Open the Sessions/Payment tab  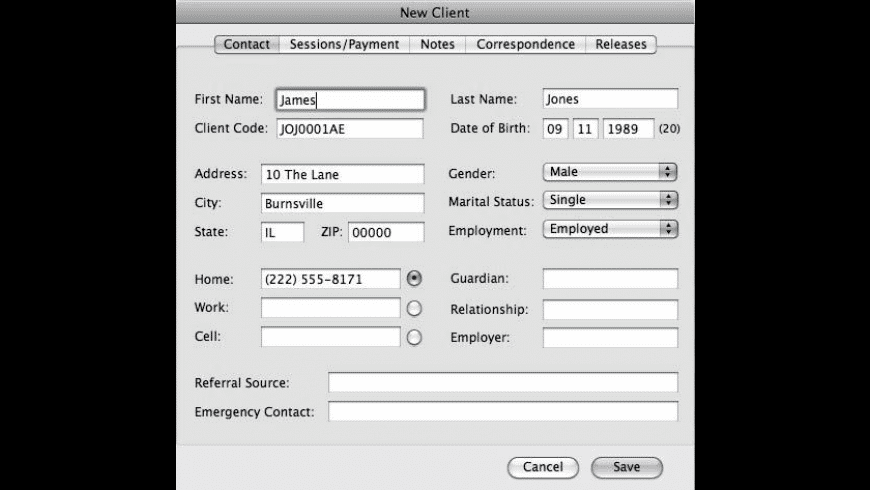345,44
